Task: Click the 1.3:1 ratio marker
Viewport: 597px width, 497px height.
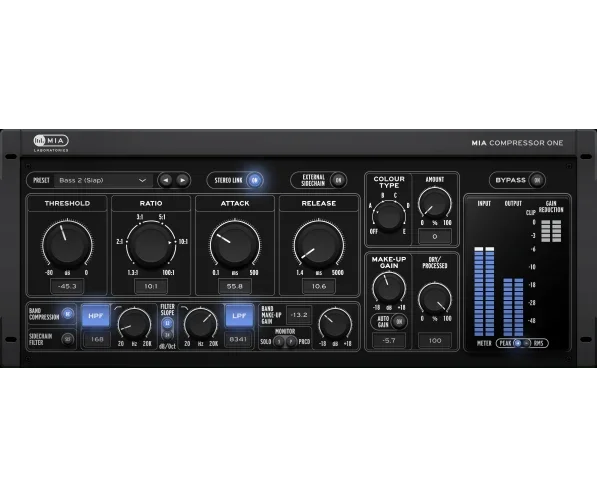Action: click(133, 273)
